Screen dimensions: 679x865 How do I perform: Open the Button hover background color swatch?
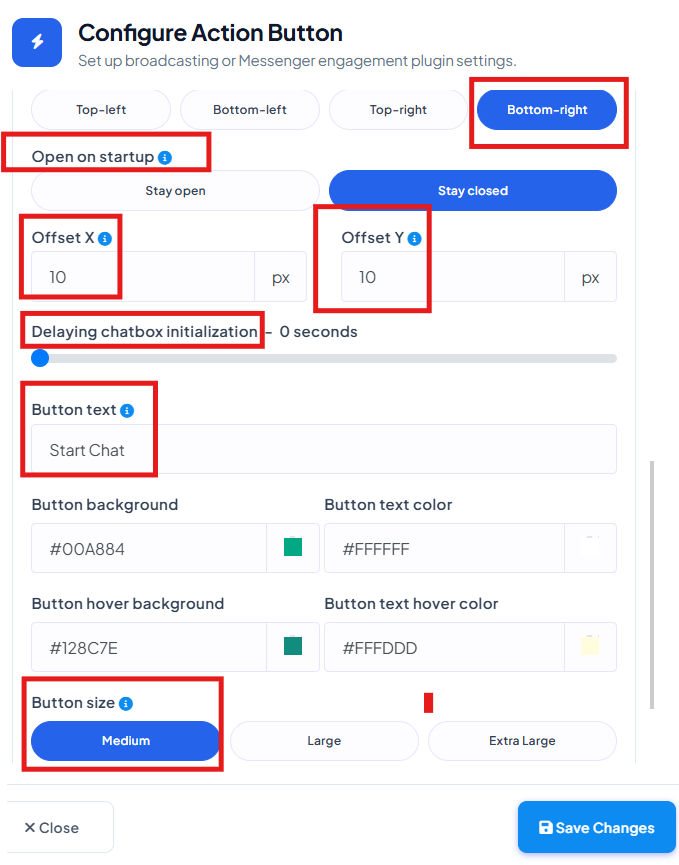[x=293, y=645]
